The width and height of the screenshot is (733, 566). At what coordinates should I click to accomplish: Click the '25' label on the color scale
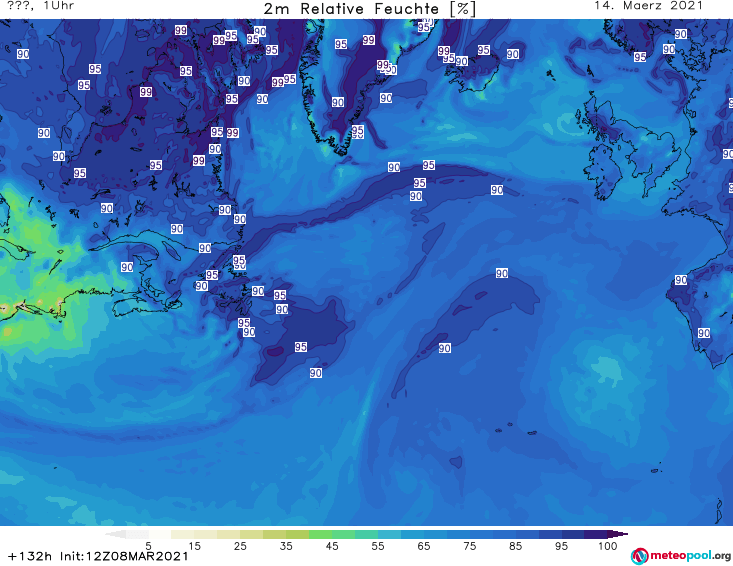[240, 545]
